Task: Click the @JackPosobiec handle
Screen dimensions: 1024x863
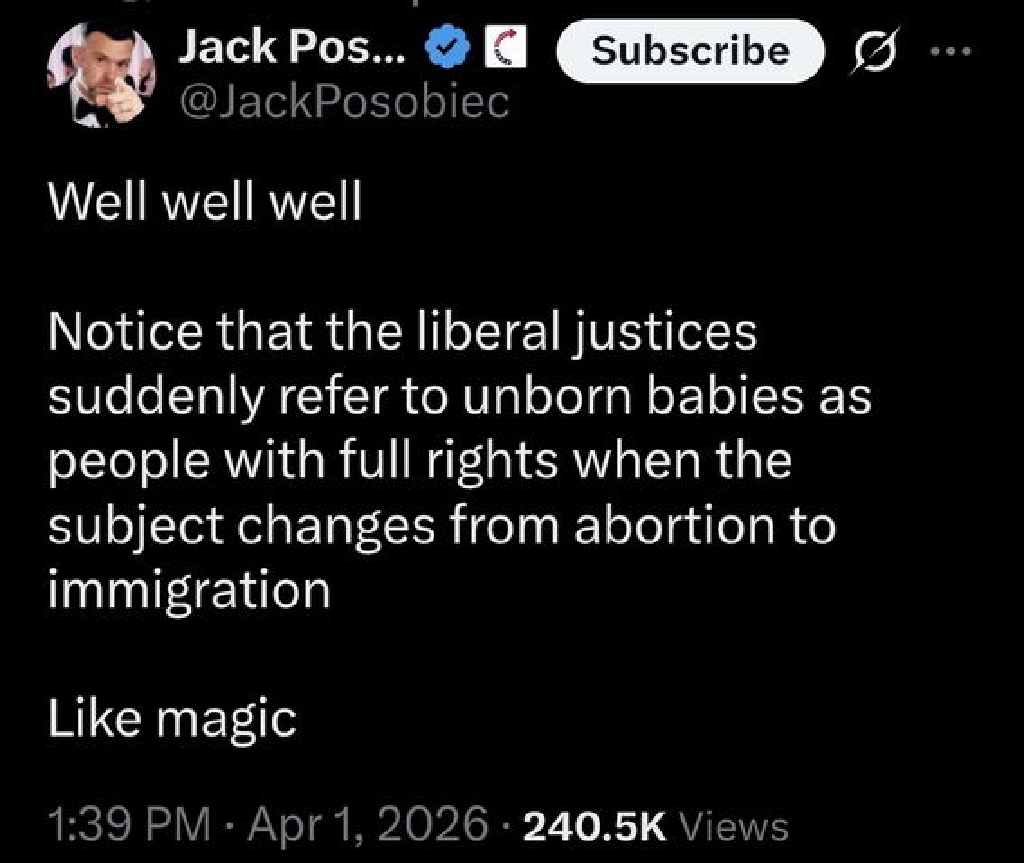Action: [344, 101]
